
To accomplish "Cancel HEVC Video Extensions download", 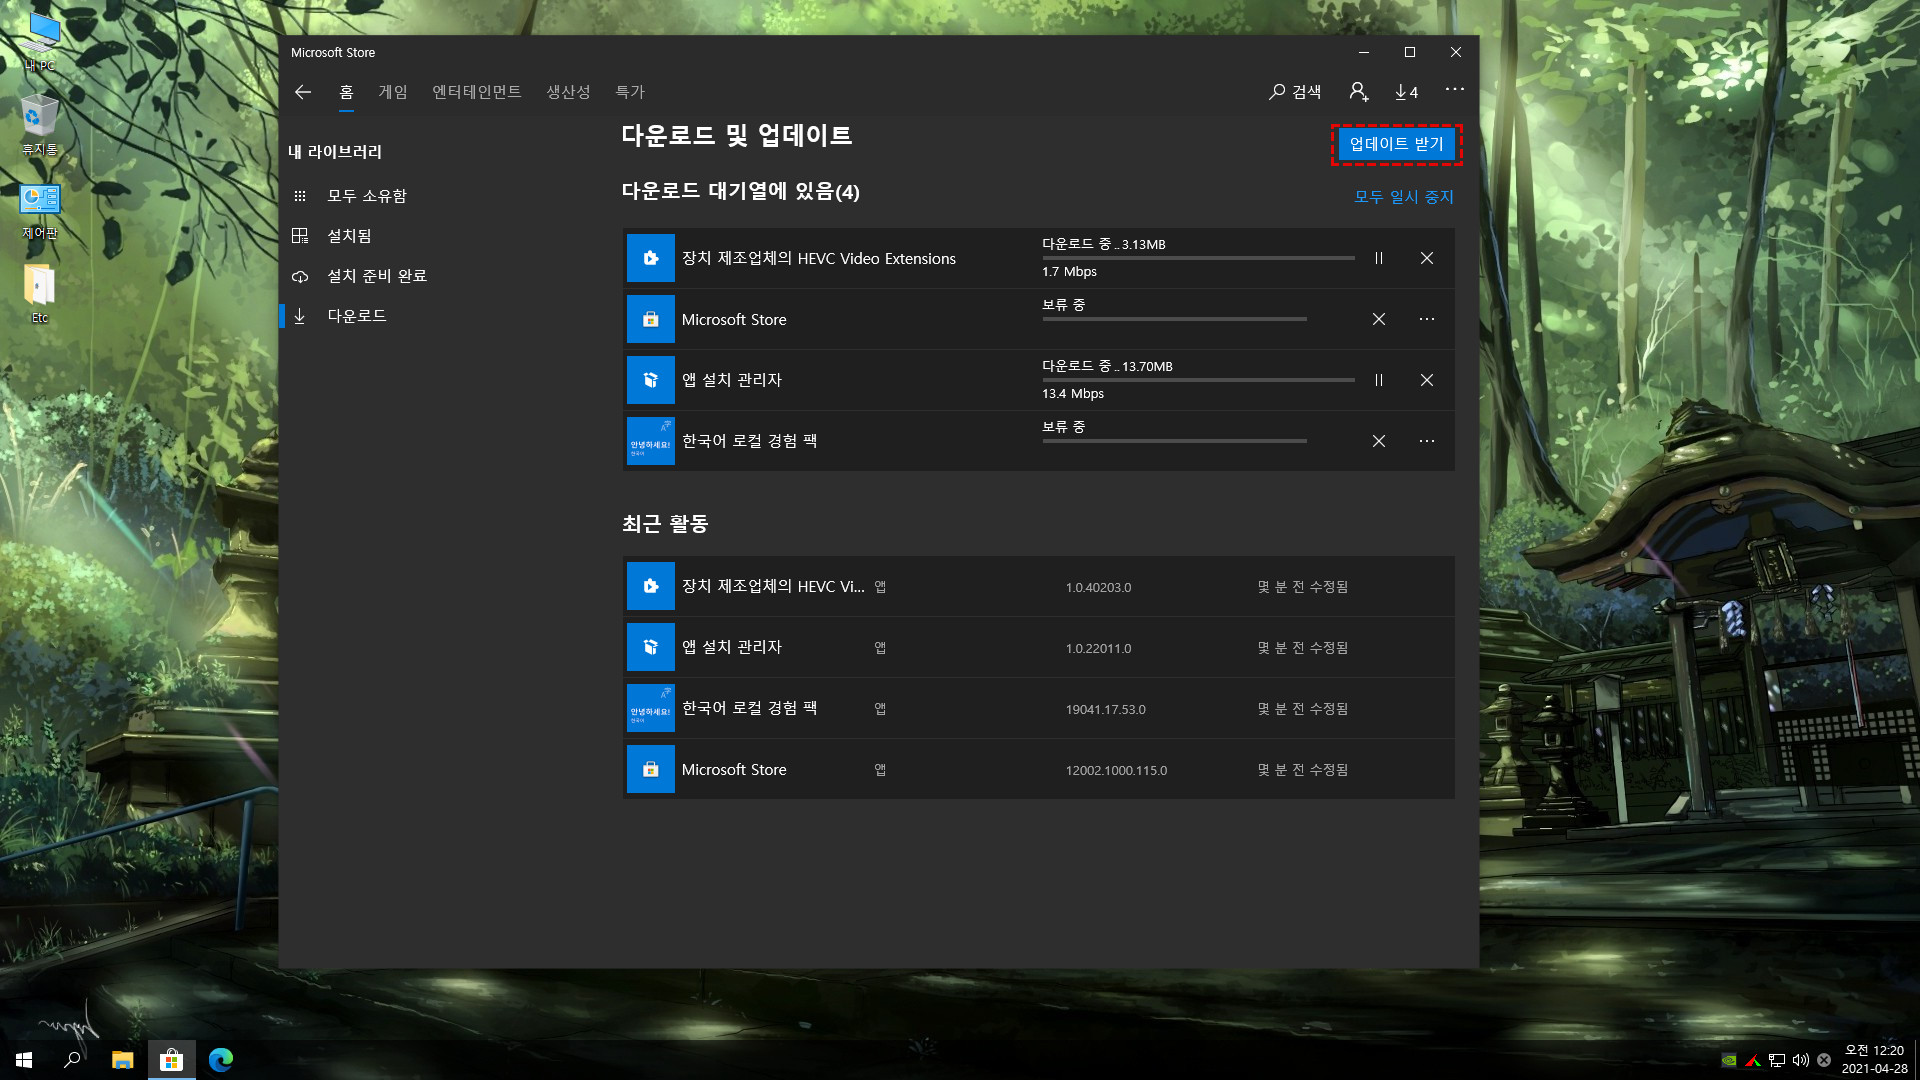I will tap(1427, 258).
